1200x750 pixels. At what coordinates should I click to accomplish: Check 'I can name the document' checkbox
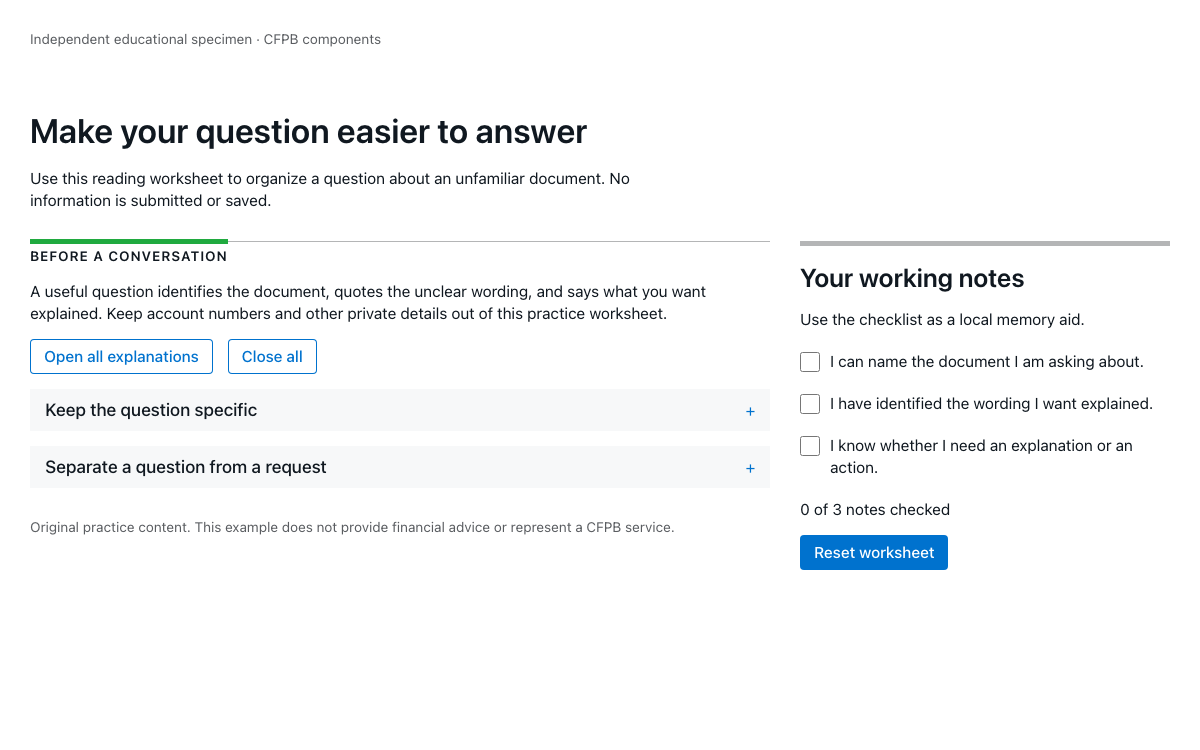(x=810, y=362)
